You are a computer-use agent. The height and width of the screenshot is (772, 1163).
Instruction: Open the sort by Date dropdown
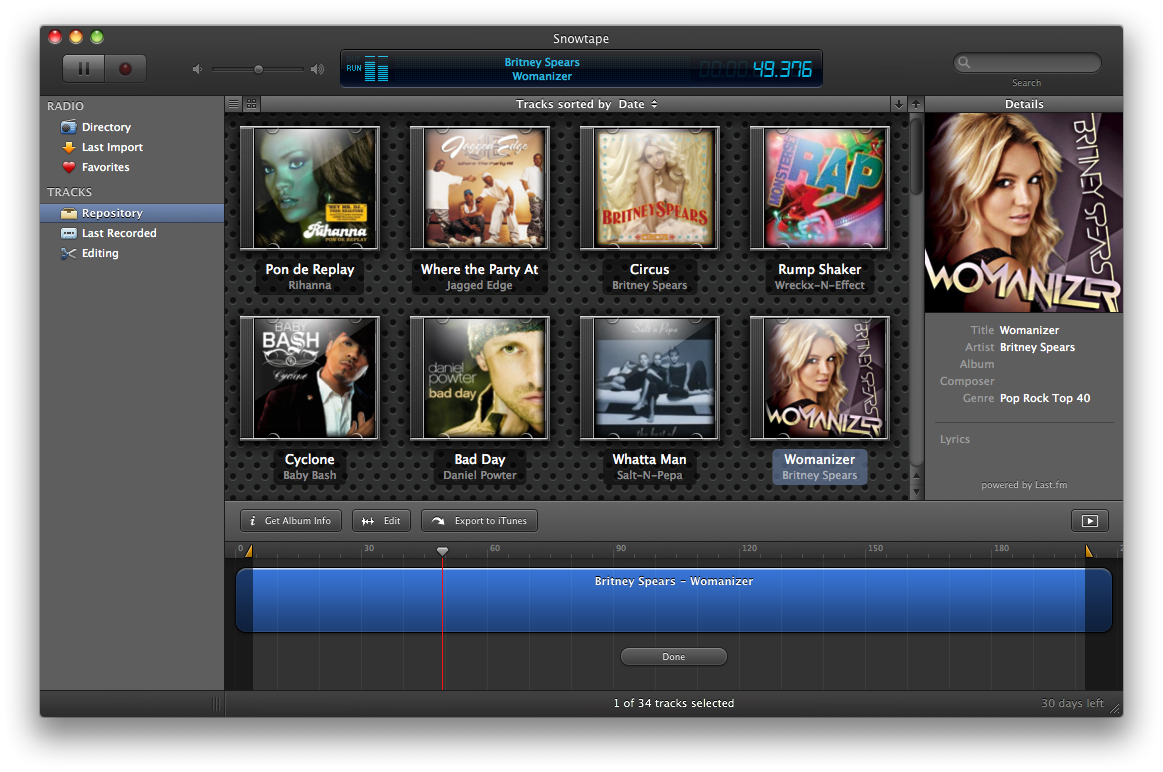pyautogui.click(x=638, y=104)
